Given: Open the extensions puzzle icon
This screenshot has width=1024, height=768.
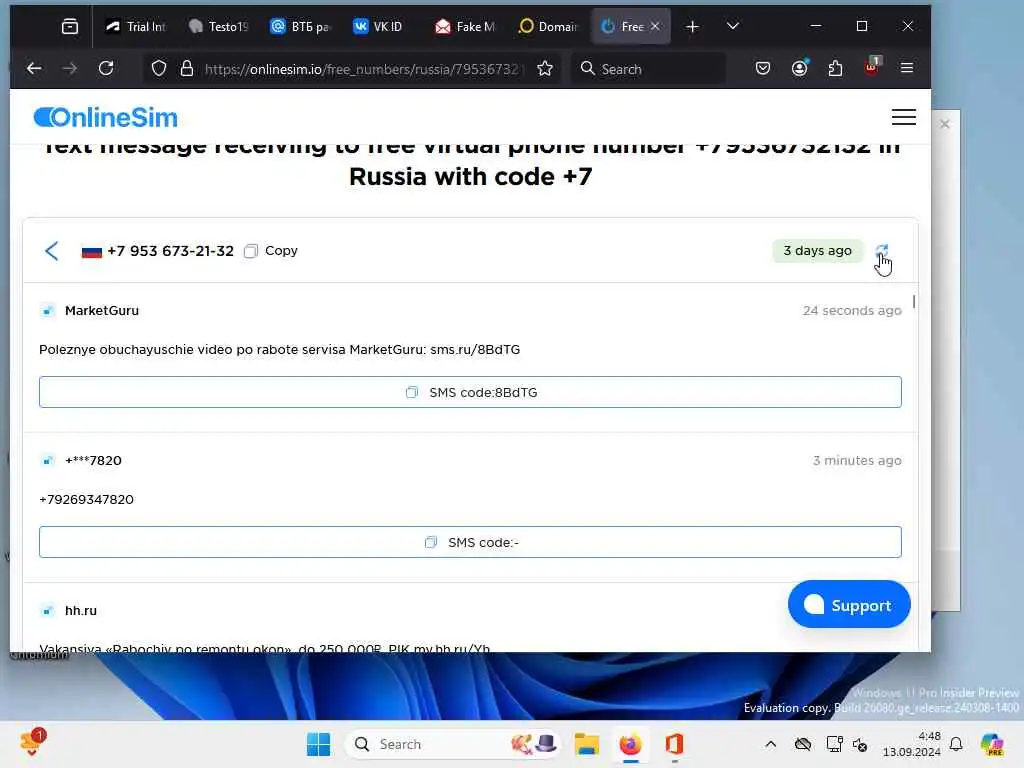Looking at the screenshot, I should click(x=835, y=69).
